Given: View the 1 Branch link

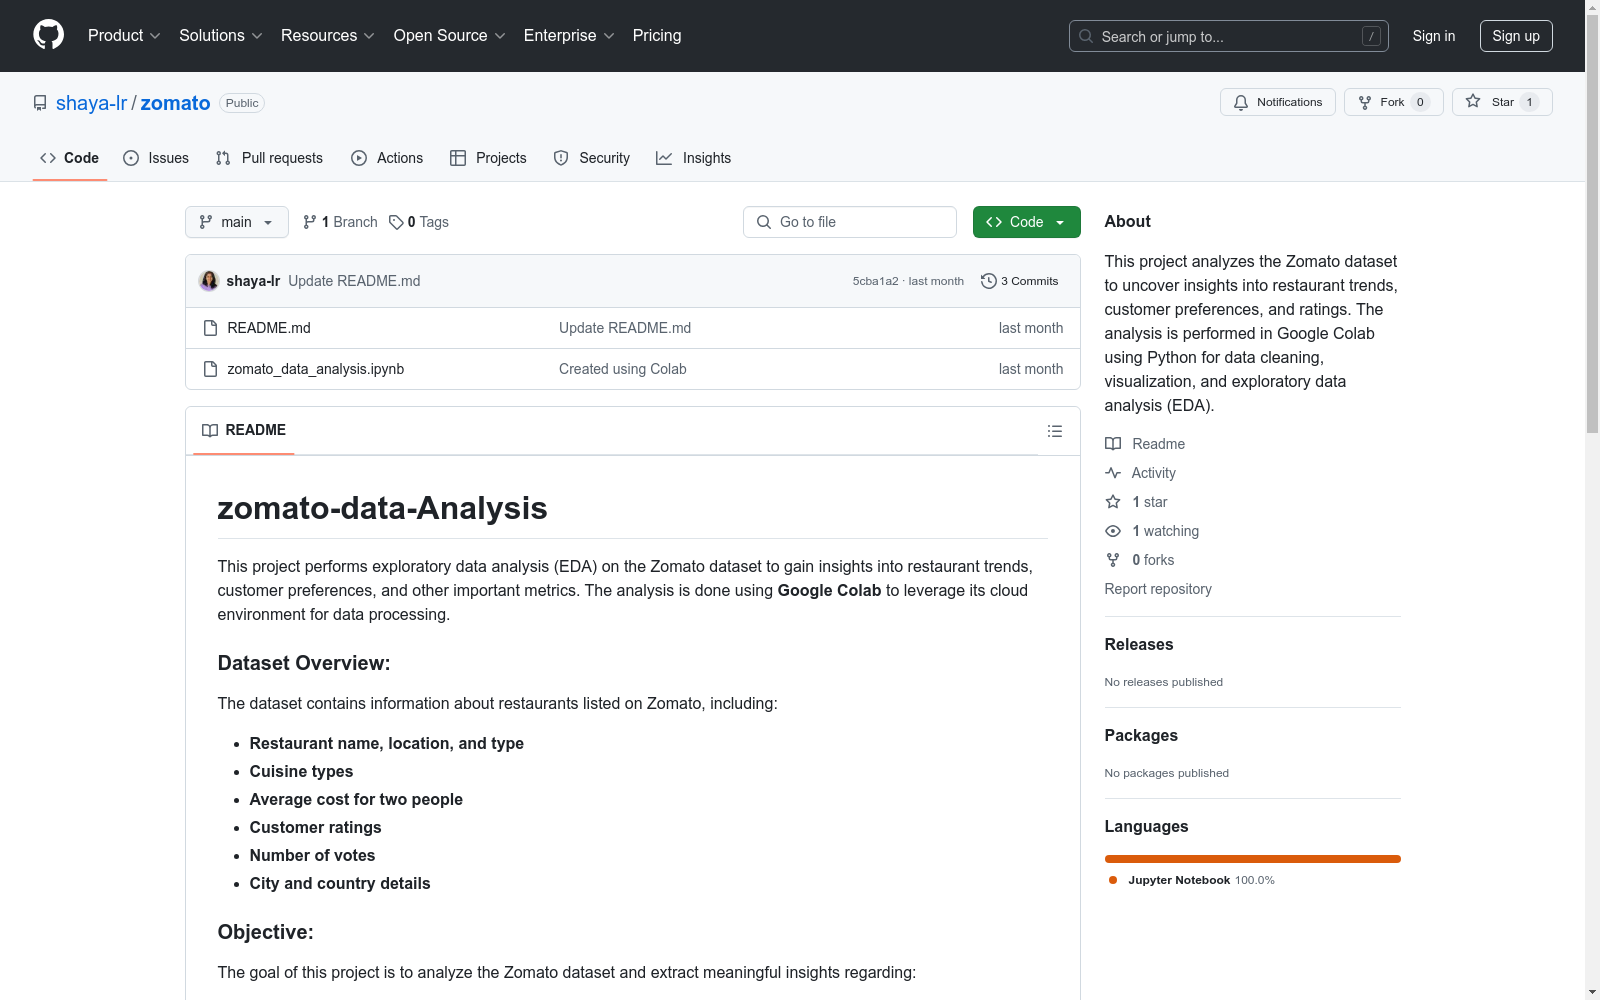Looking at the screenshot, I should [x=340, y=222].
